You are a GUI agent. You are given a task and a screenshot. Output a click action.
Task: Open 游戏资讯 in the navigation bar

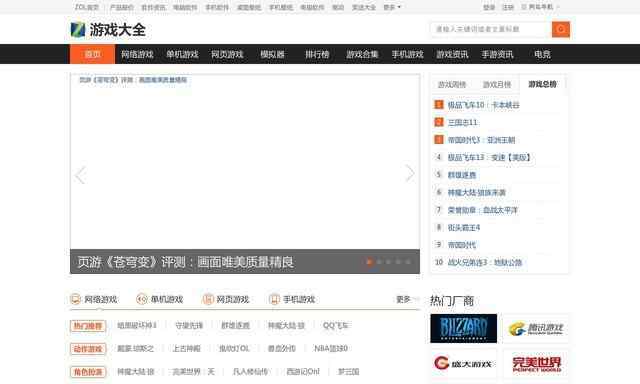(x=452, y=54)
